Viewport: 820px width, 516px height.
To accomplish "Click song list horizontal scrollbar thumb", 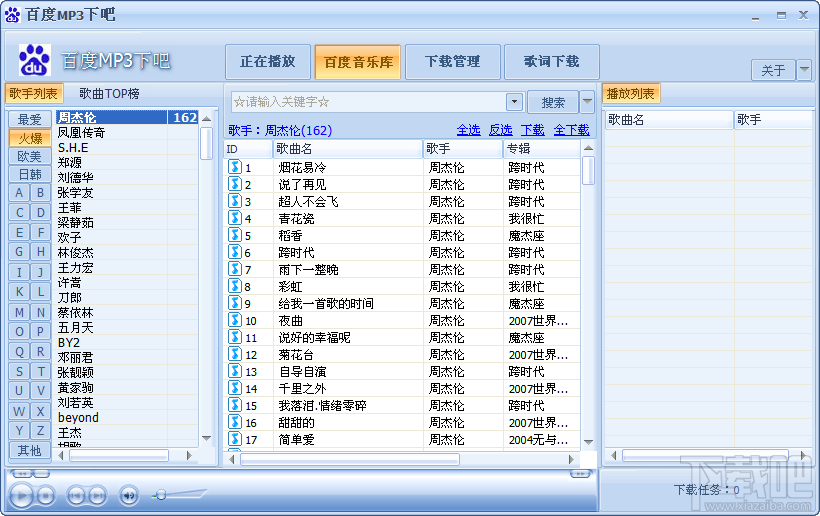I will pyautogui.click(x=349, y=459).
